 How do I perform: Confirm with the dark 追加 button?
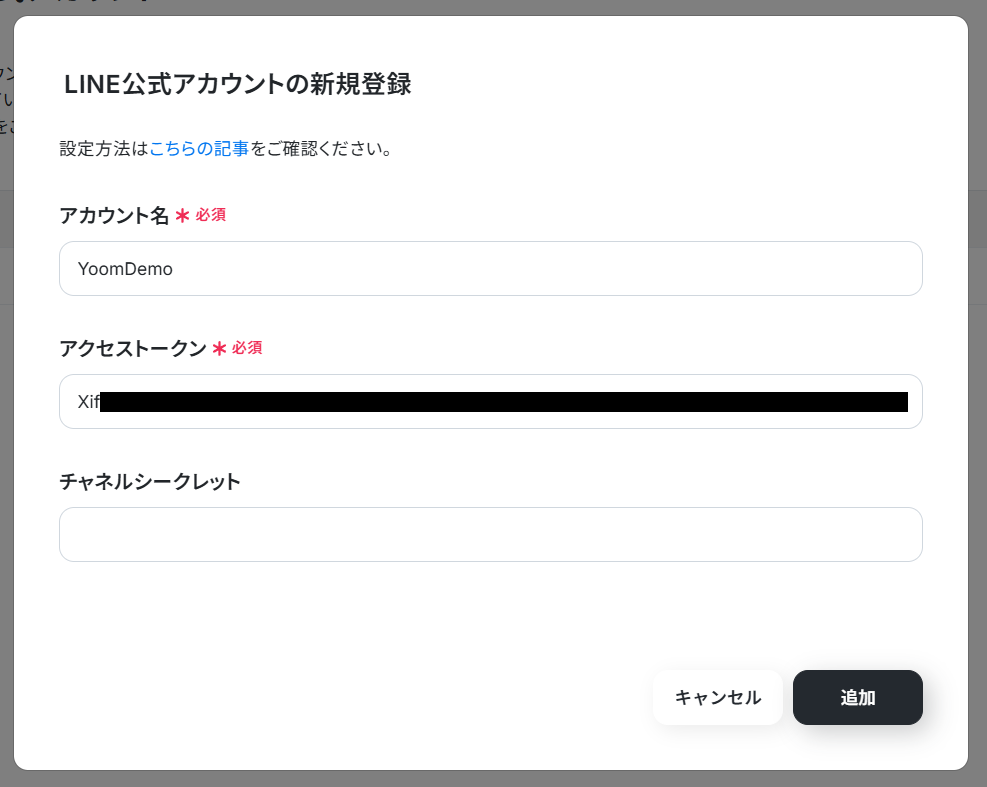point(858,698)
